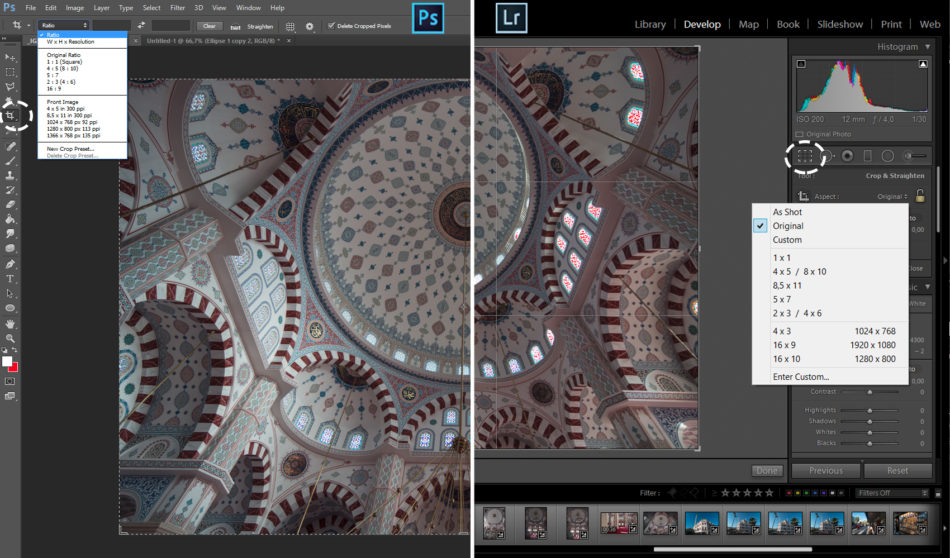The image size is (950, 558).
Task: Click the Done button below the photo
Action: [x=767, y=470]
